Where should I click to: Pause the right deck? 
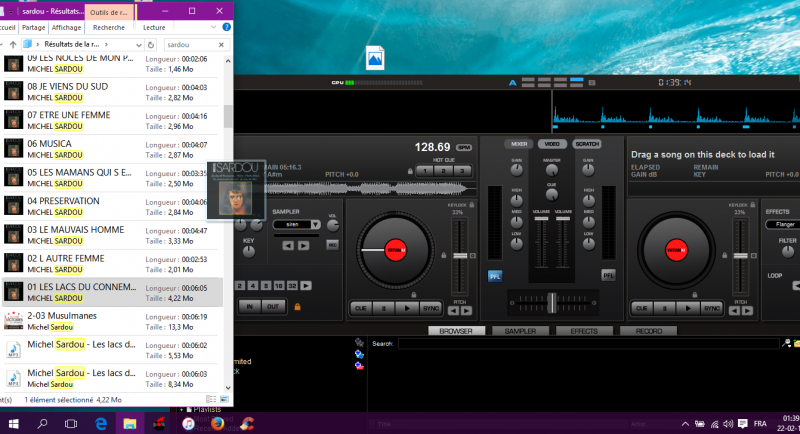[665, 308]
